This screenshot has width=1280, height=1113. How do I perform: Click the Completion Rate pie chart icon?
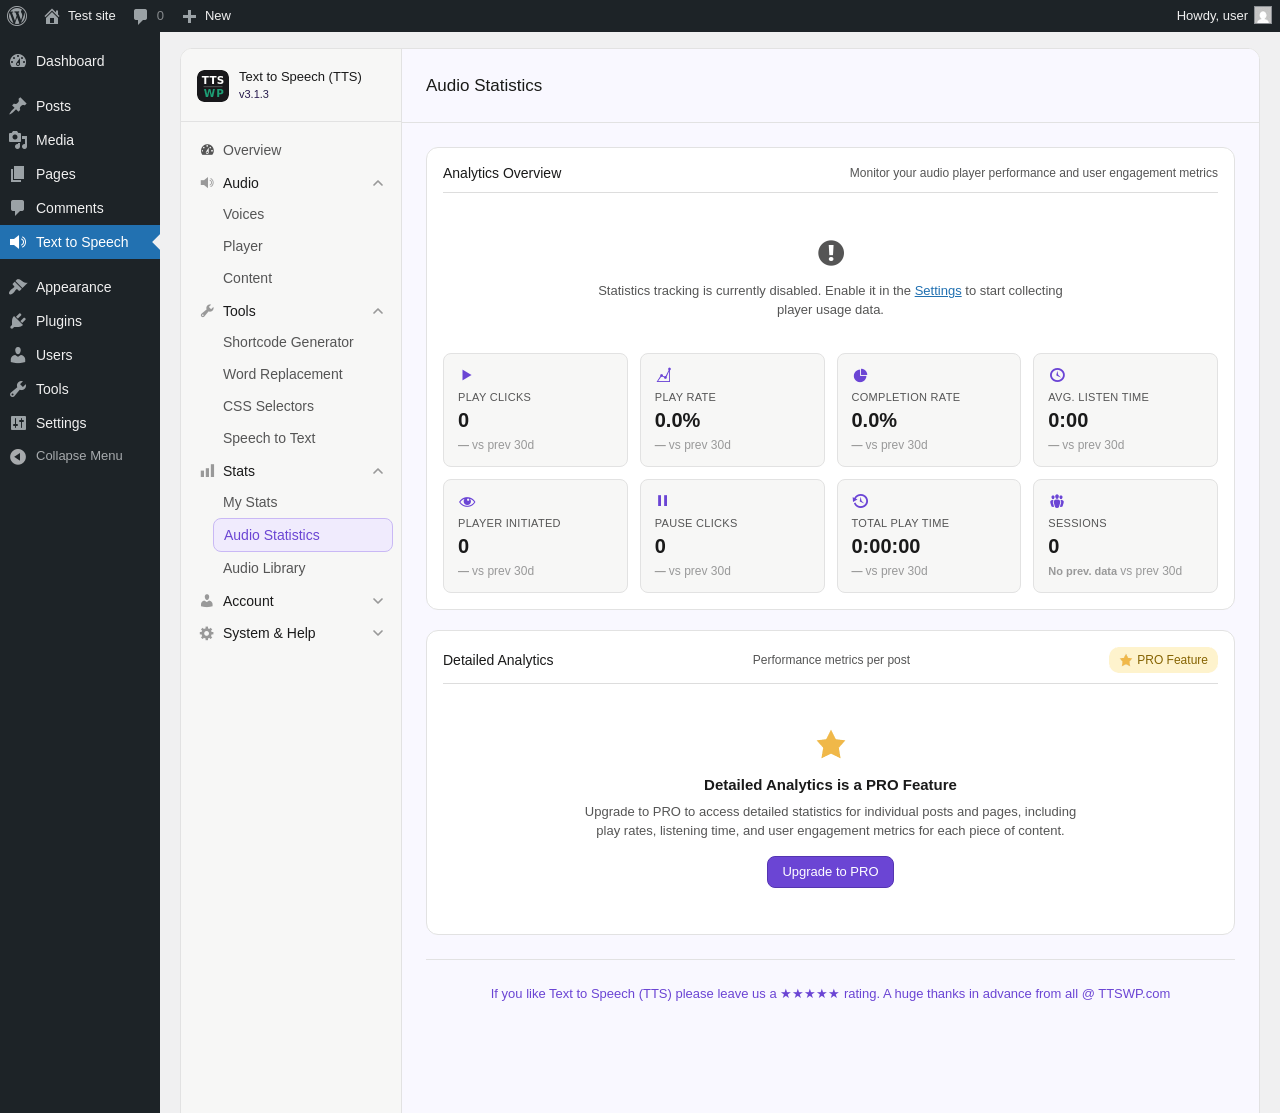[860, 375]
